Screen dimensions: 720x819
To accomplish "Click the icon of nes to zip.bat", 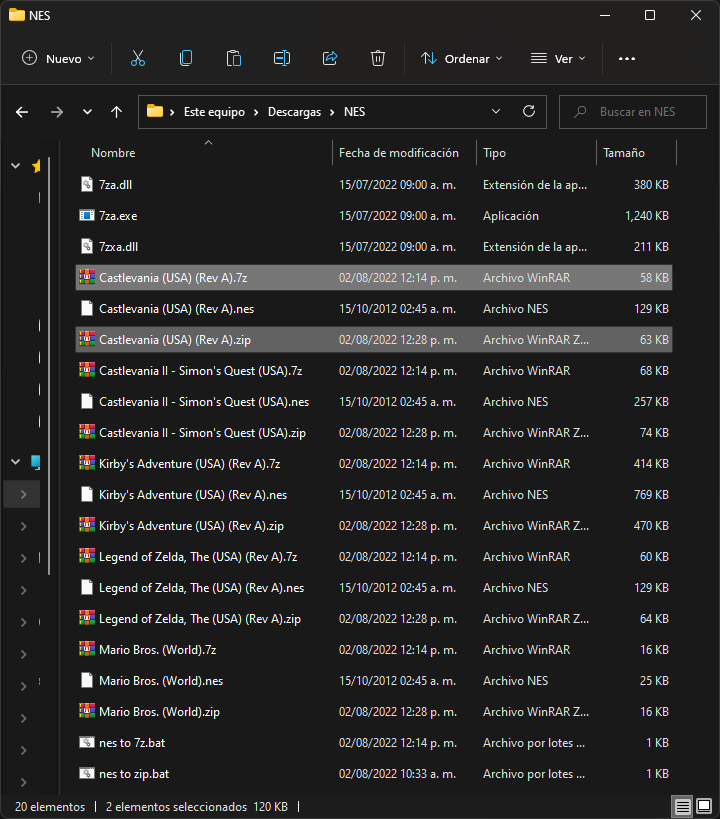I will [87, 774].
